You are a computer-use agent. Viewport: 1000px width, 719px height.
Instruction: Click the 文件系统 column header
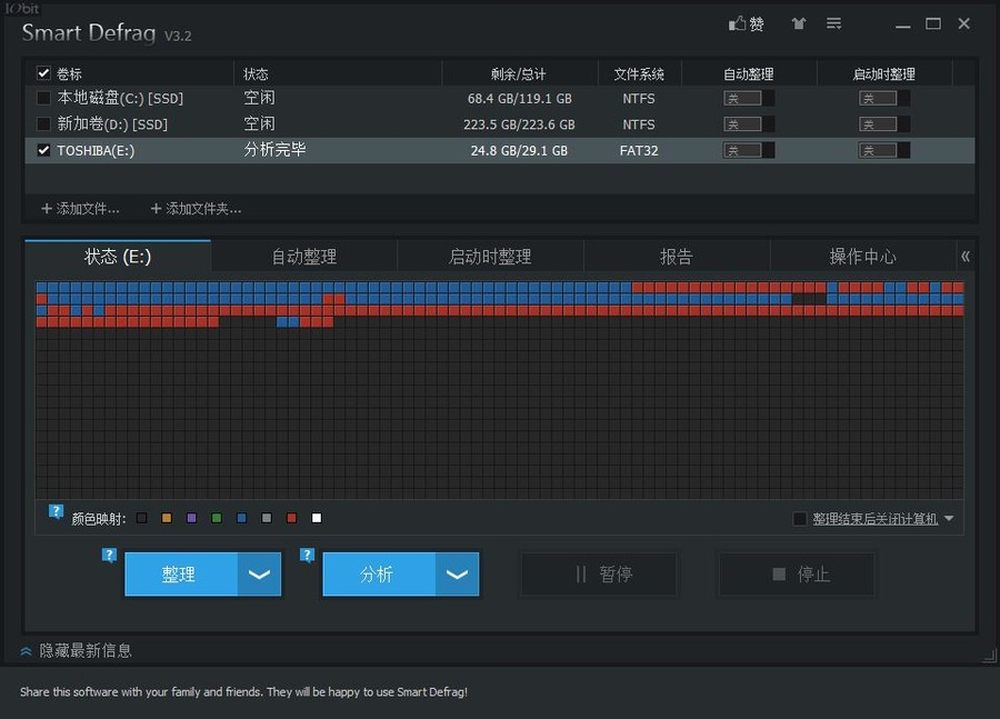tap(639, 74)
